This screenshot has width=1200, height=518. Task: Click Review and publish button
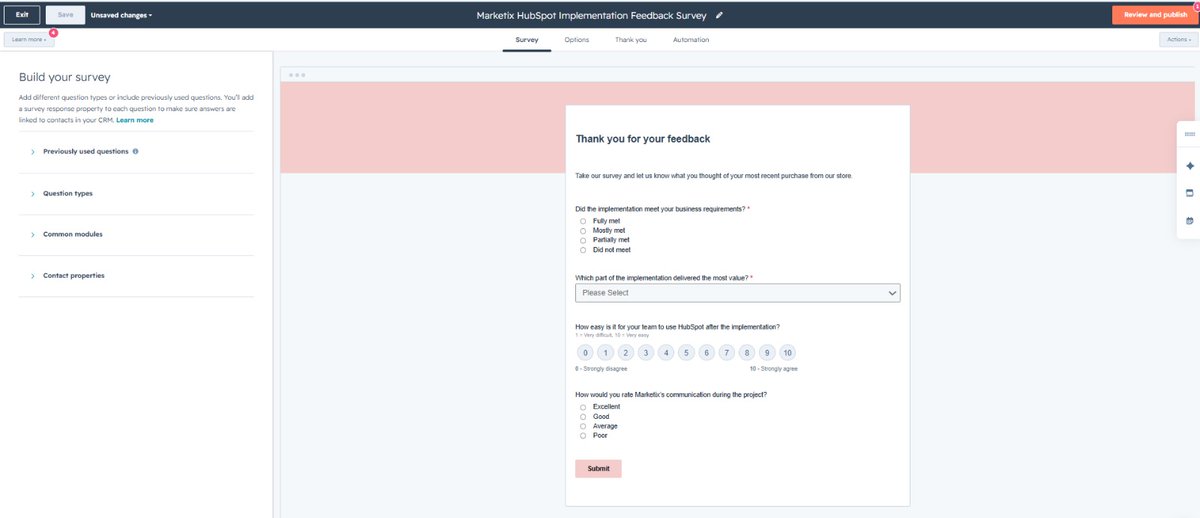(1155, 15)
